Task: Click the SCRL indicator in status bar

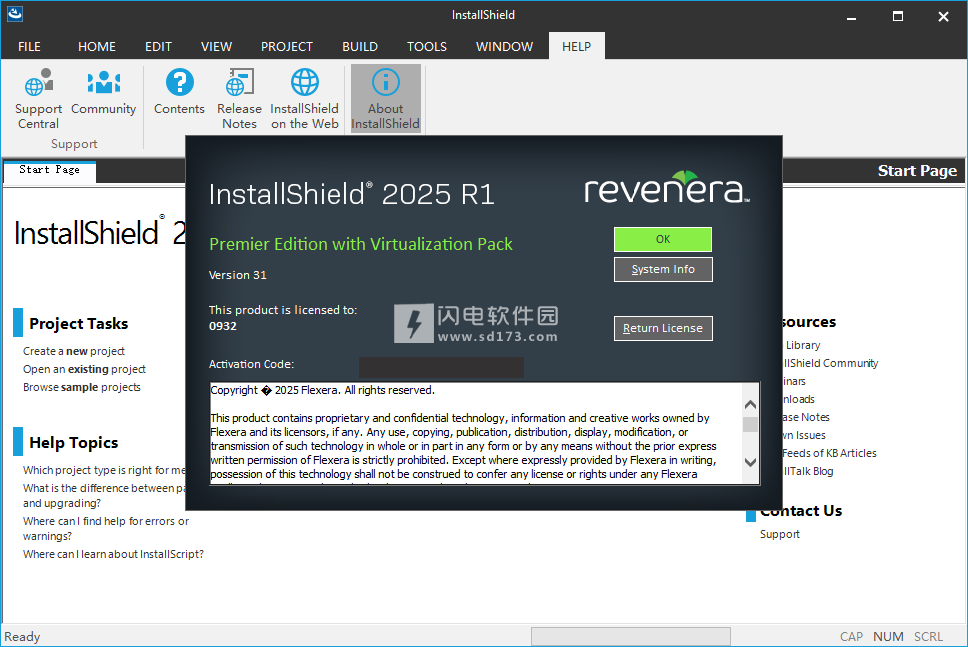Action: pyautogui.click(x=928, y=637)
